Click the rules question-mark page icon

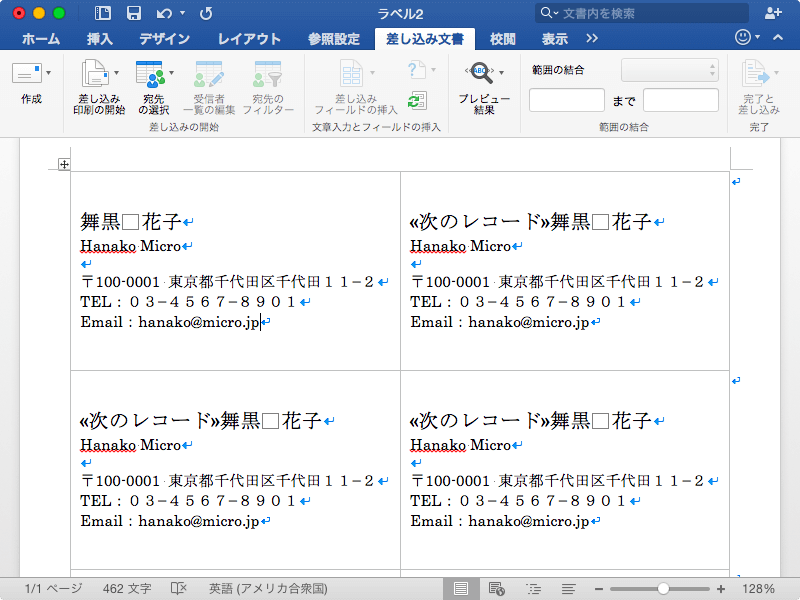tap(416, 69)
